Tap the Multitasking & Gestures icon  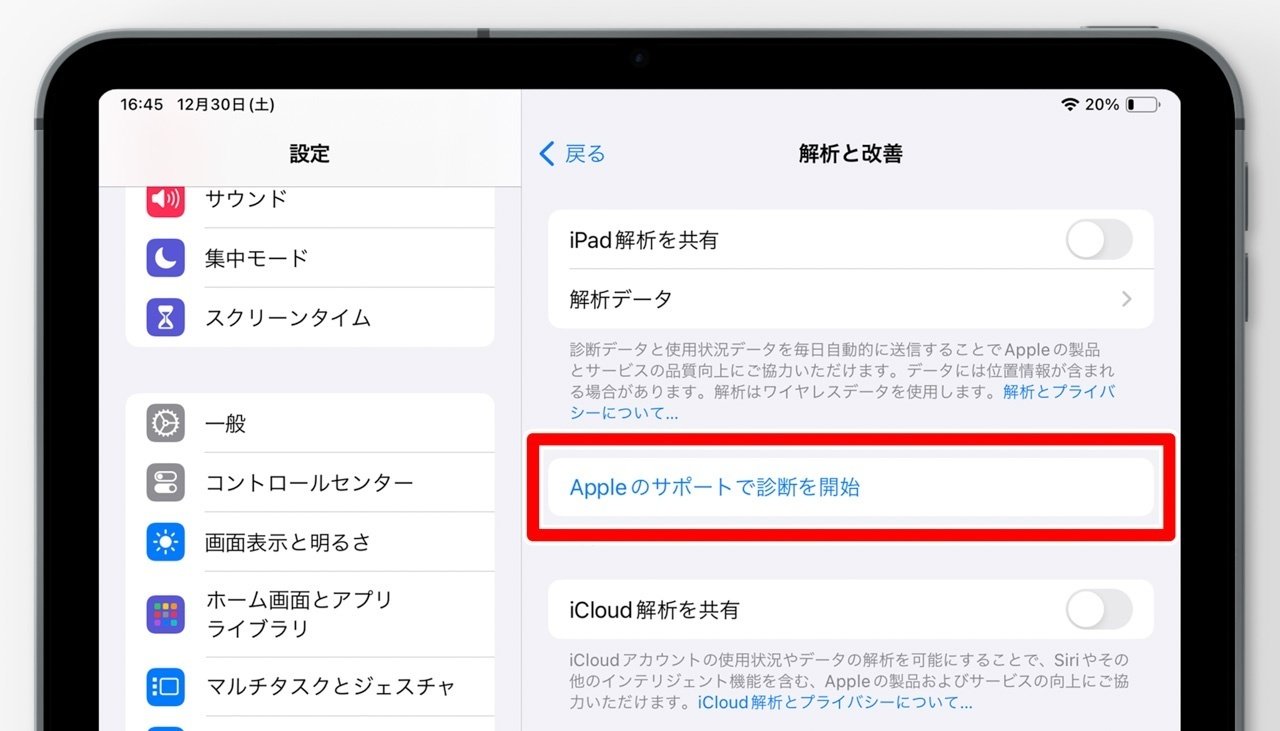pos(165,687)
